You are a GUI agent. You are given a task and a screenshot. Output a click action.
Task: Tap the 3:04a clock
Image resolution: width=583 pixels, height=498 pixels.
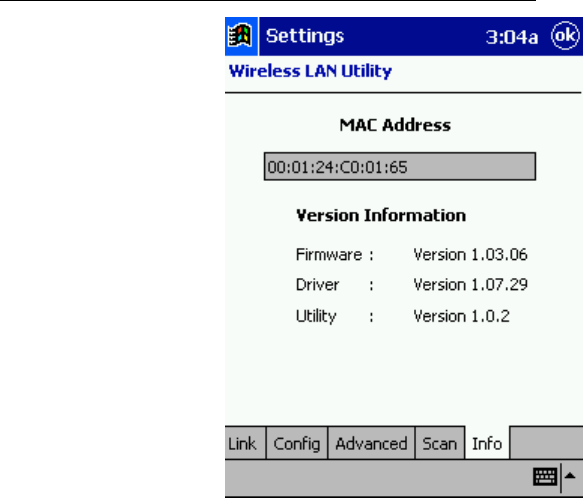coord(512,37)
